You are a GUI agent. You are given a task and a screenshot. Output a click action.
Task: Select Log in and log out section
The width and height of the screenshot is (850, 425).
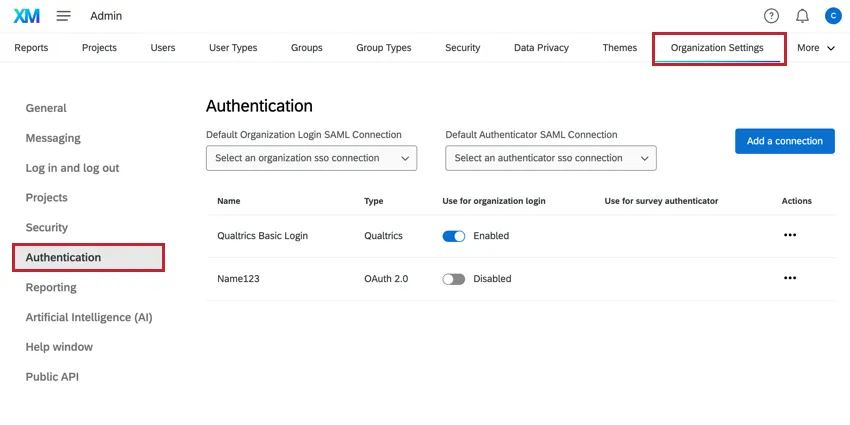tap(72, 168)
